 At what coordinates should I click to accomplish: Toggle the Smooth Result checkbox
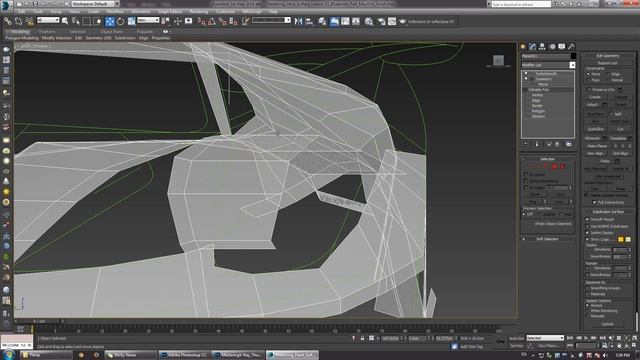587,219
